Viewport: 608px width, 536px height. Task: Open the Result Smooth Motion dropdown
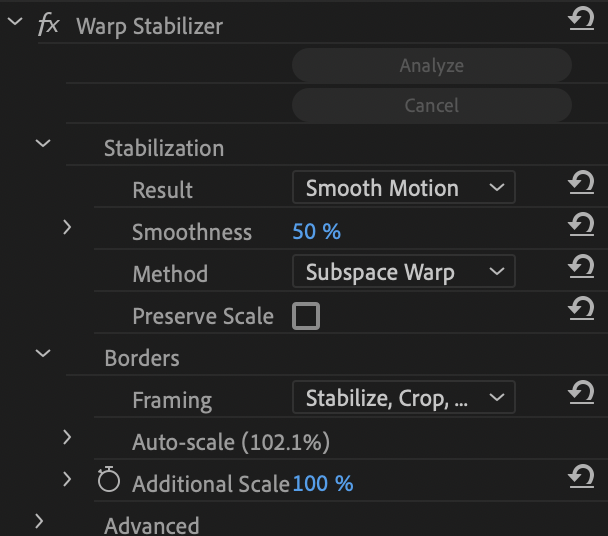point(404,187)
